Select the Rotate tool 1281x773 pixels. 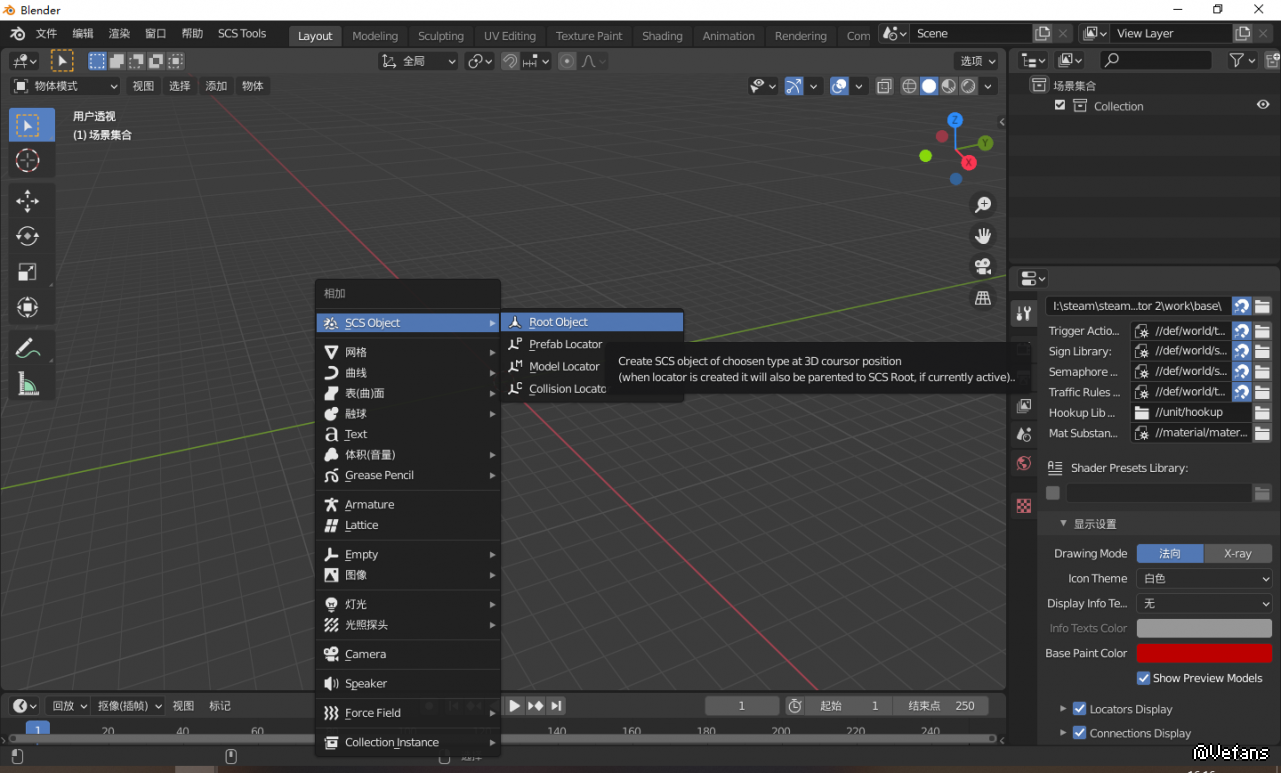(28, 236)
